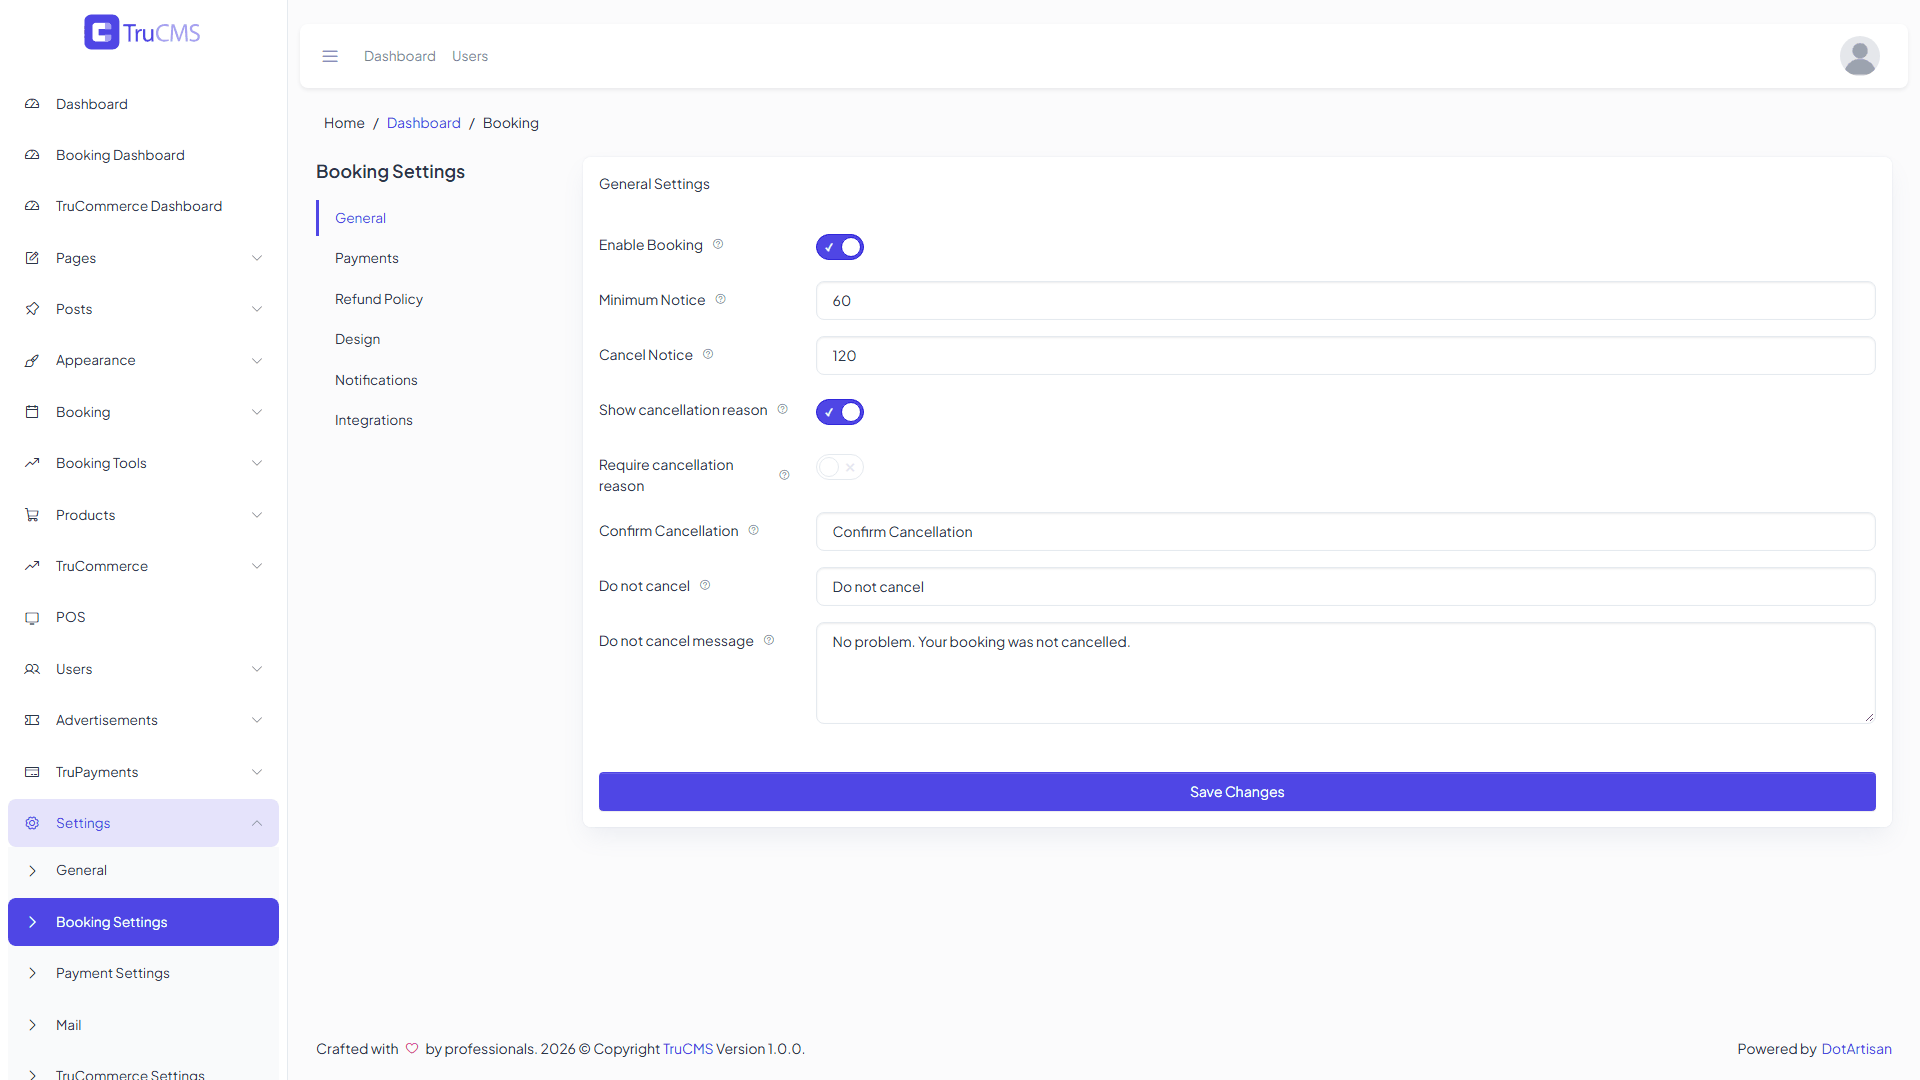Click the Posts pin icon in sidebar

32,309
